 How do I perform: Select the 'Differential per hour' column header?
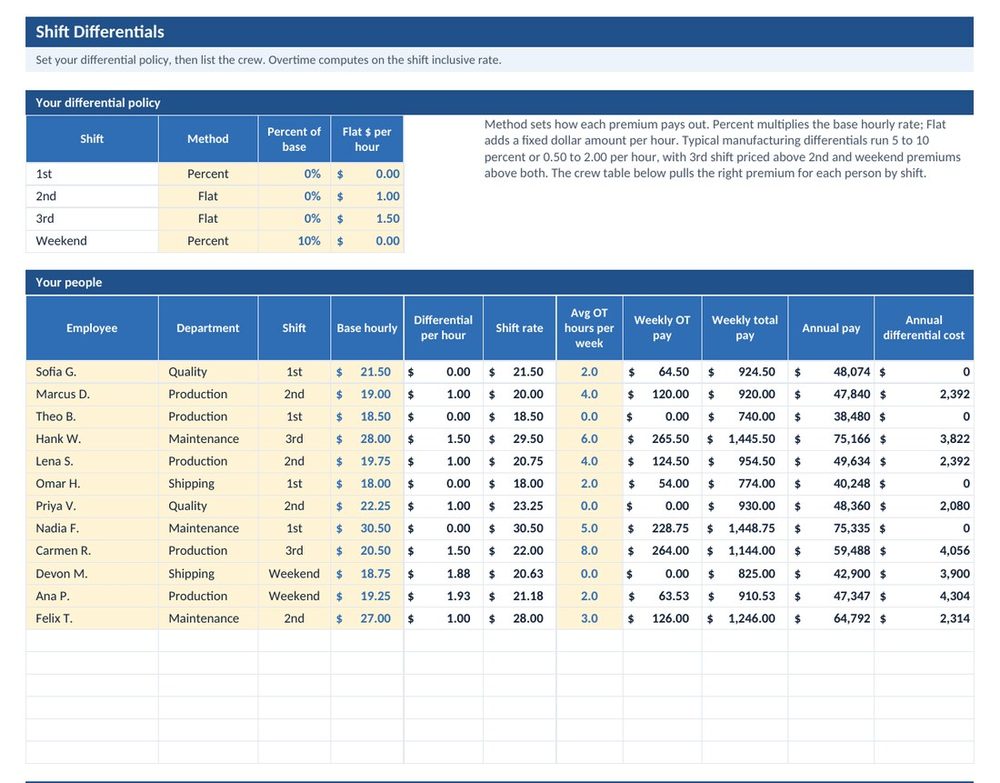point(443,328)
